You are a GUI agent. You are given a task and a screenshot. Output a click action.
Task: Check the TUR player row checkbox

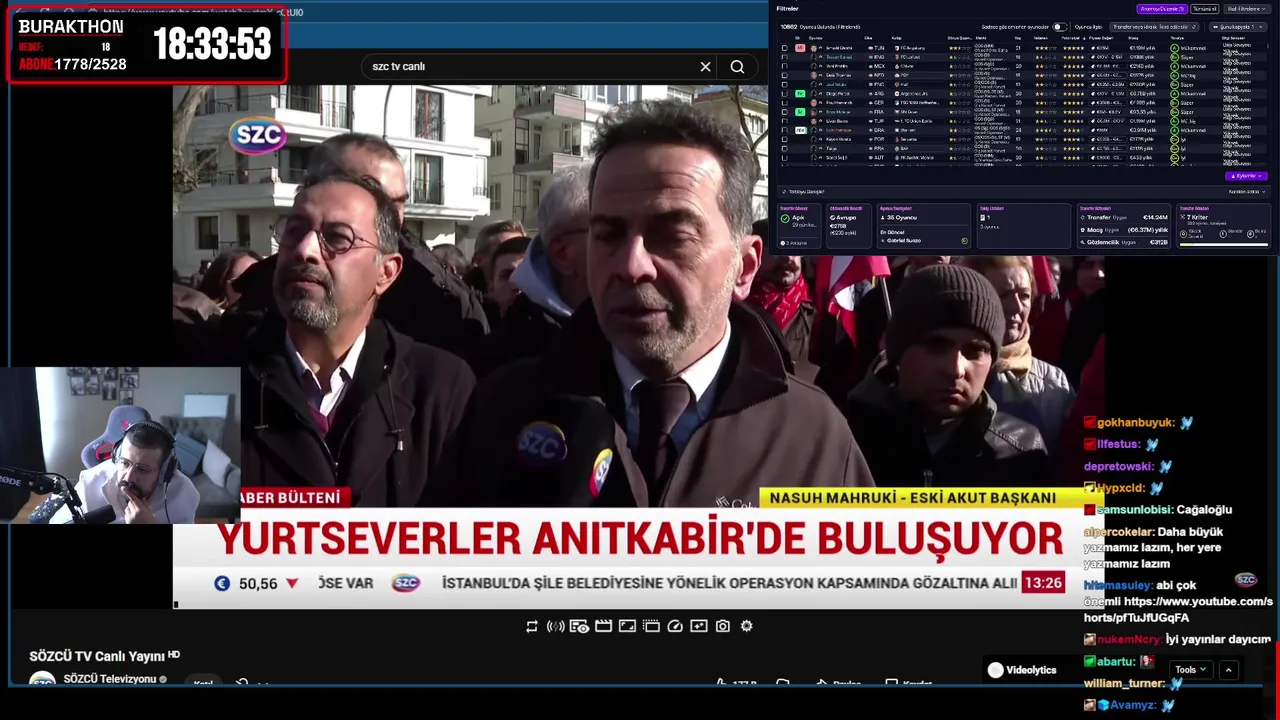click(x=785, y=121)
